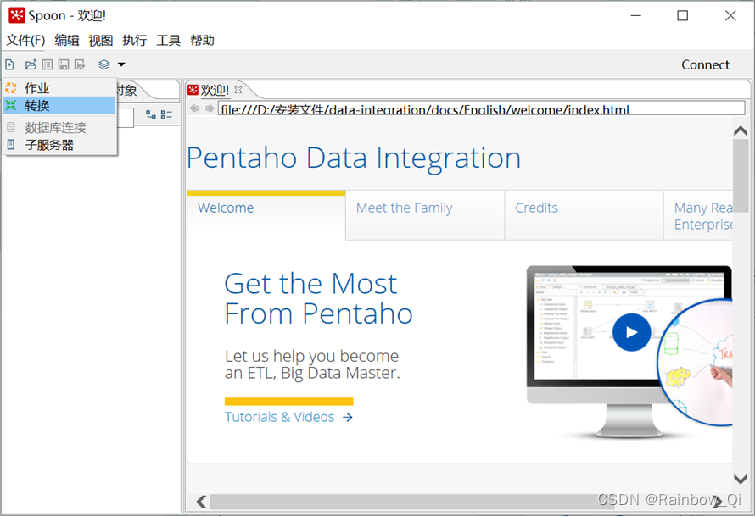Click the horizontal scrollbar left arrow
The image size is (756, 517).
[202, 502]
